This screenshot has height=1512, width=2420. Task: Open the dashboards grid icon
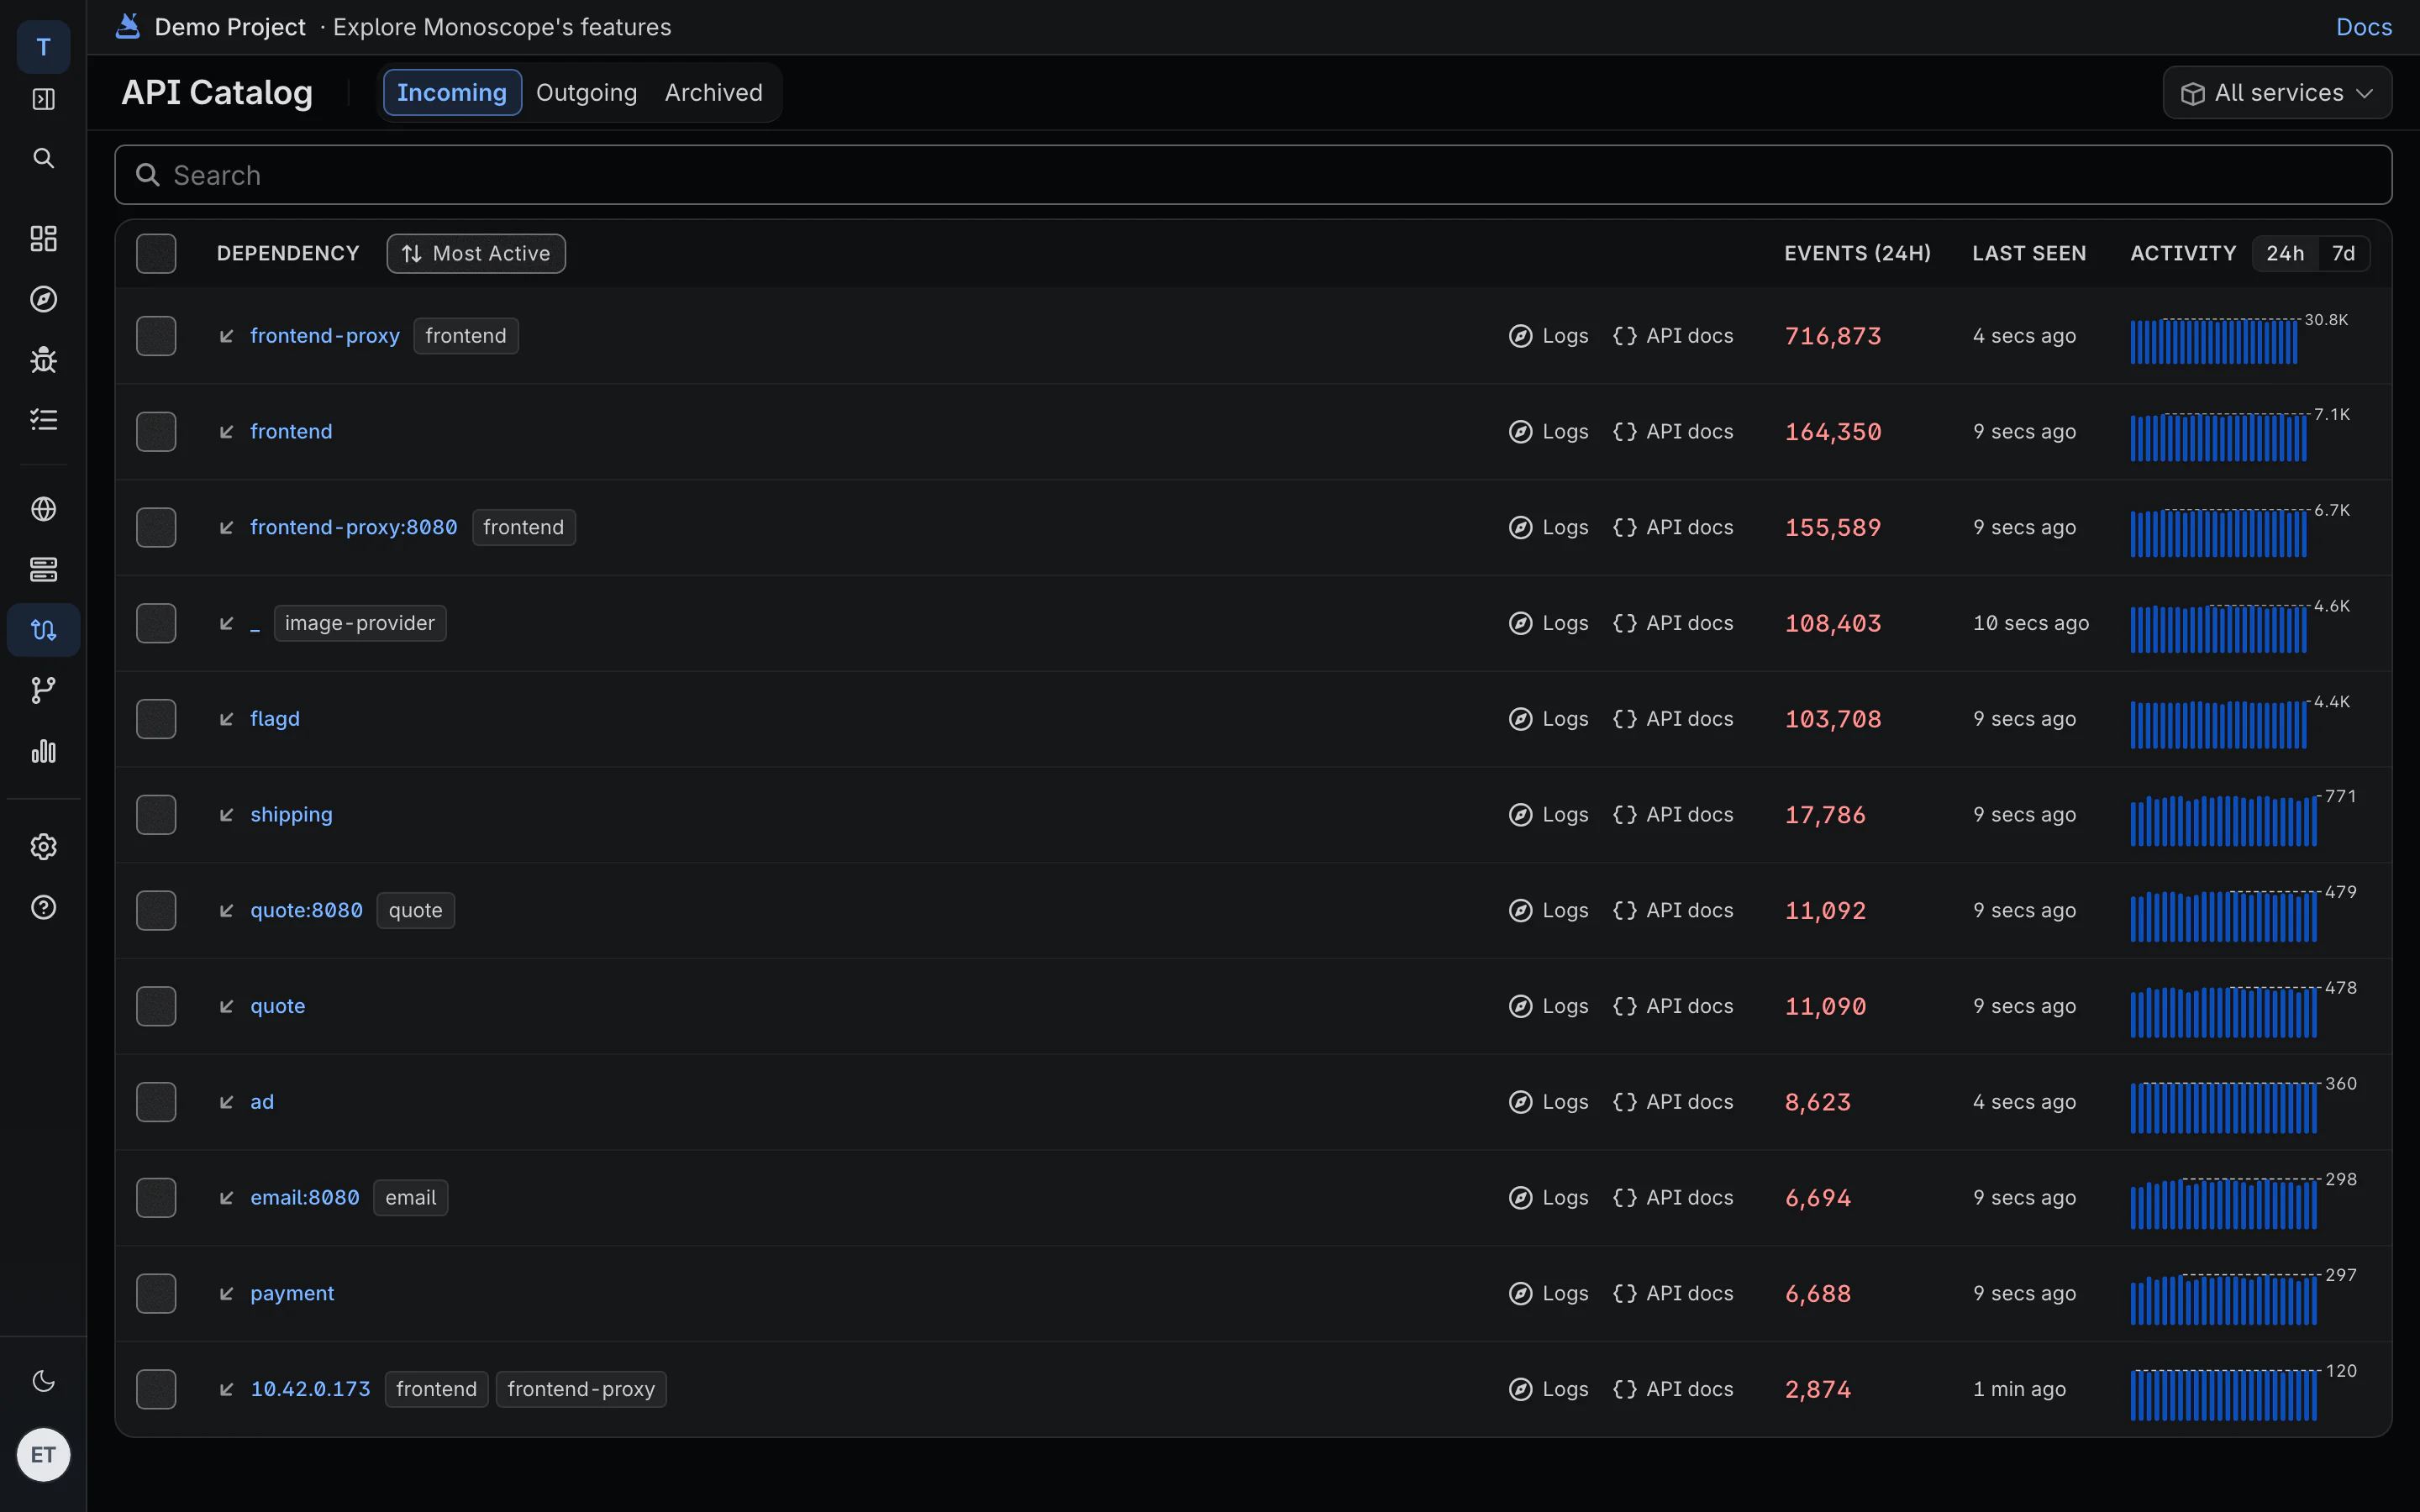(43, 238)
